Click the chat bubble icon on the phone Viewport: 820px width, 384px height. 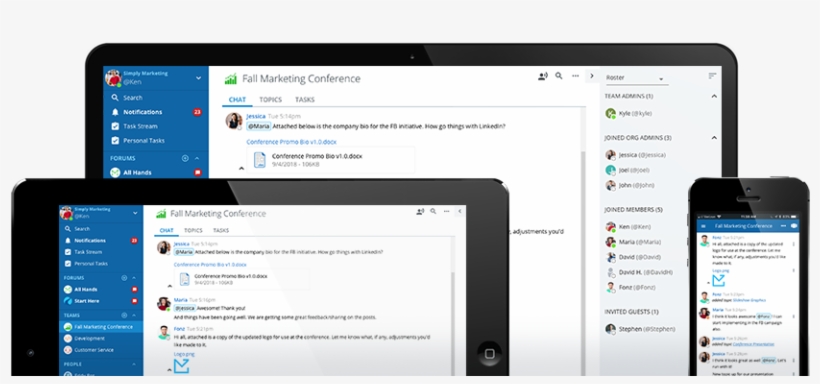794,226
